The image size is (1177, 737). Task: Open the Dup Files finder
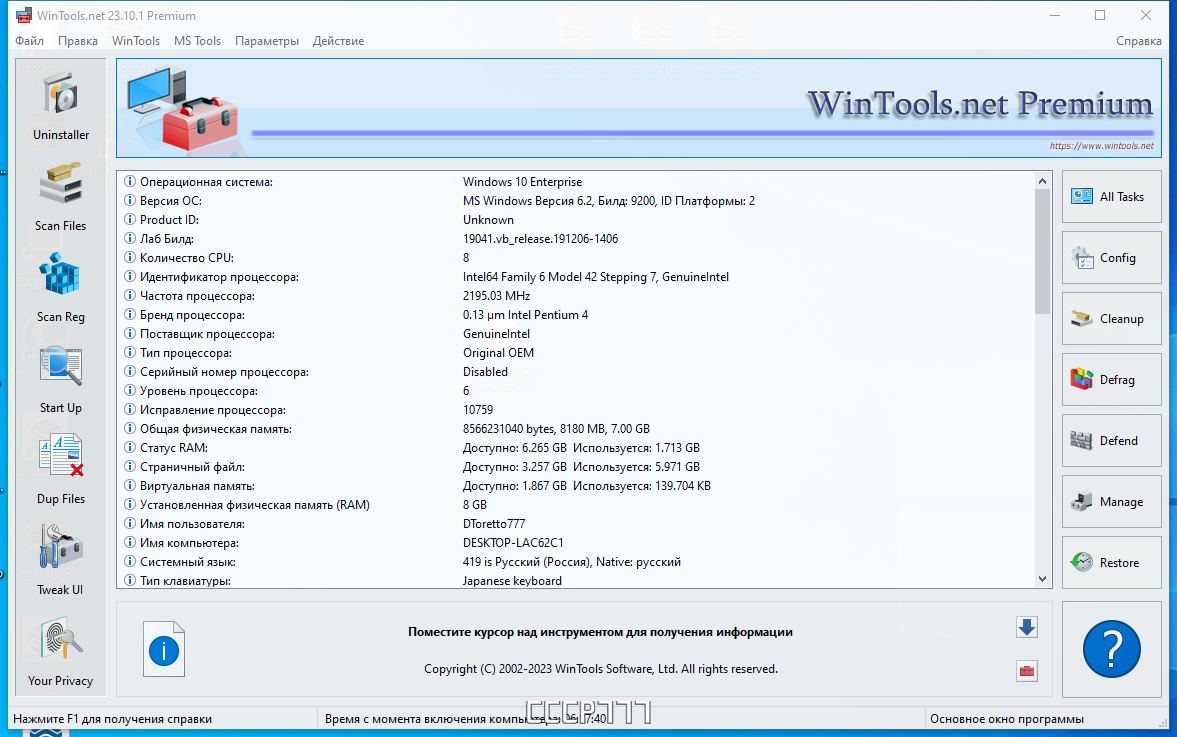coord(61,457)
